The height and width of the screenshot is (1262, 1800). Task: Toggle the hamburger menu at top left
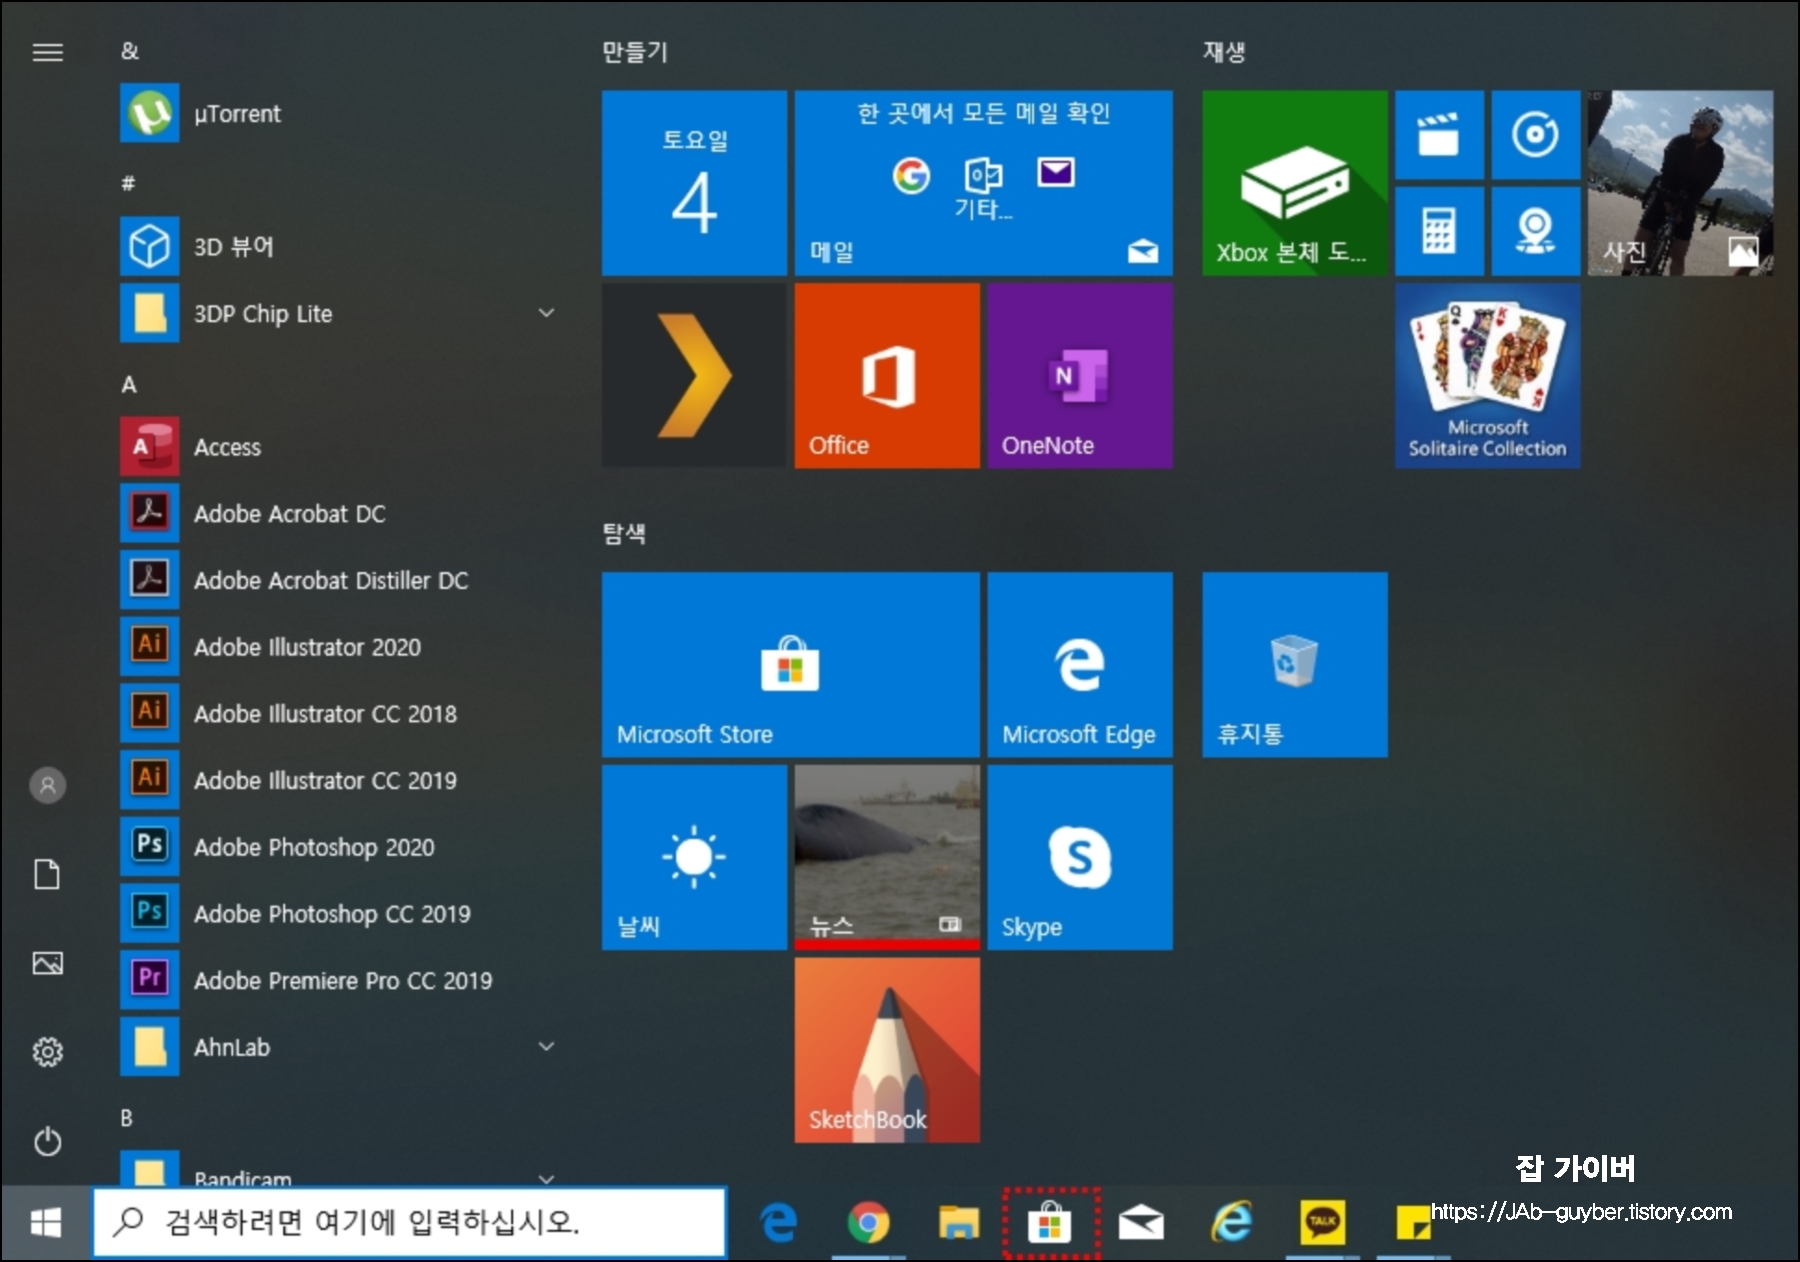[x=47, y=52]
